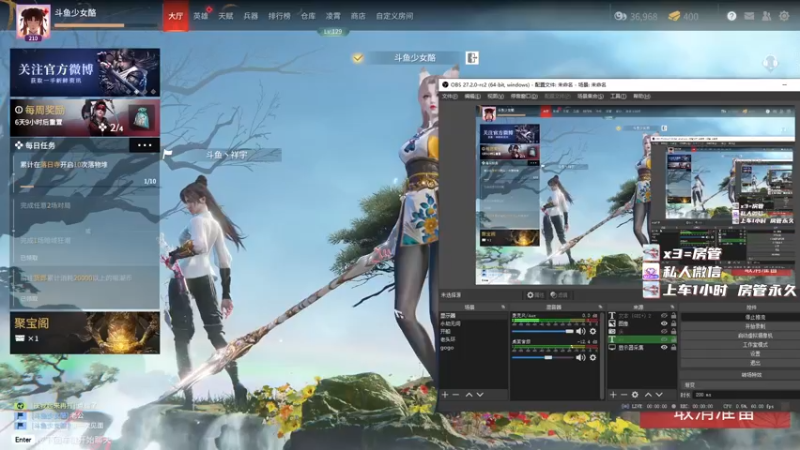The height and width of the screenshot is (450, 800).
Task: Switch to the 商店 tab
Action: 358,16
